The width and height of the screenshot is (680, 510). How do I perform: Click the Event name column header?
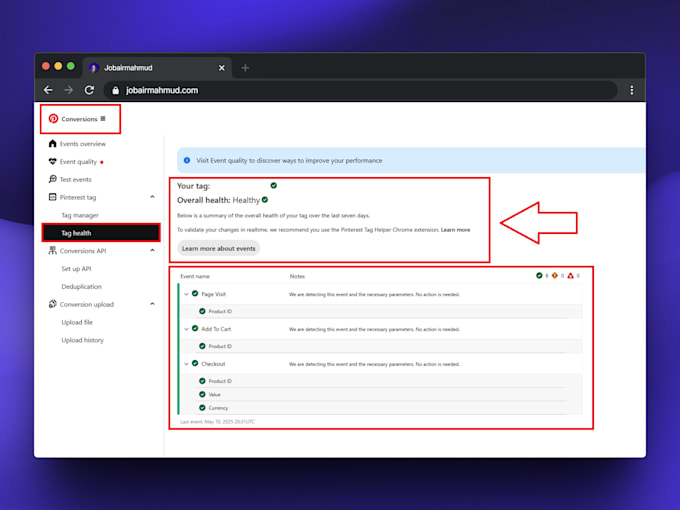(x=195, y=276)
